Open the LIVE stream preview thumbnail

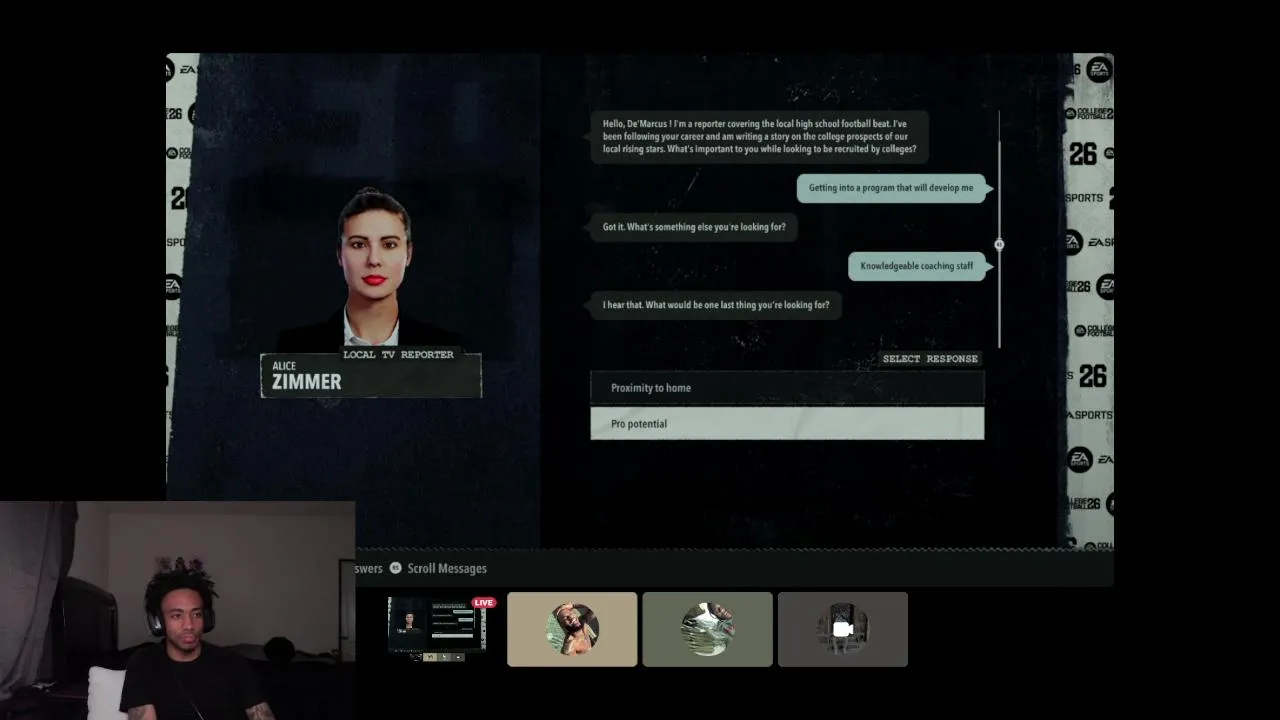[x=436, y=629]
